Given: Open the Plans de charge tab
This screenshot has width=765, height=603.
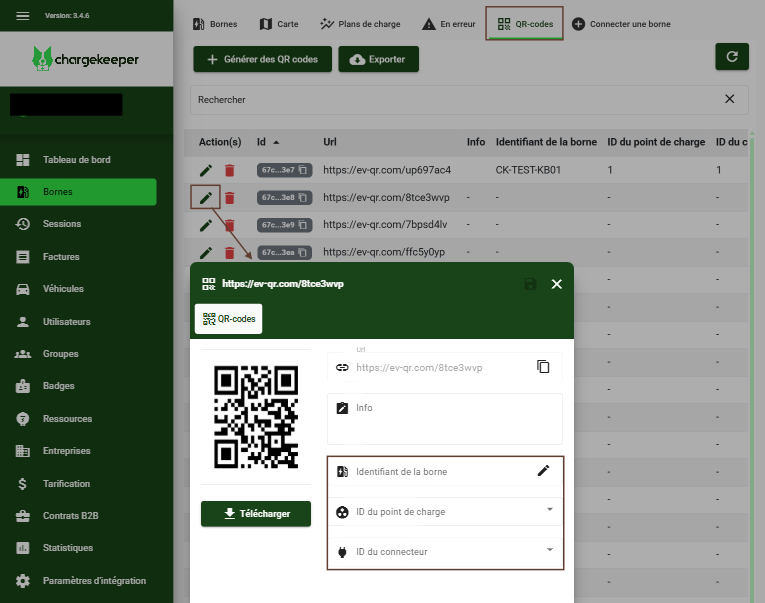Looking at the screenshot, I should pyautogui.click(x=360, y=24).
